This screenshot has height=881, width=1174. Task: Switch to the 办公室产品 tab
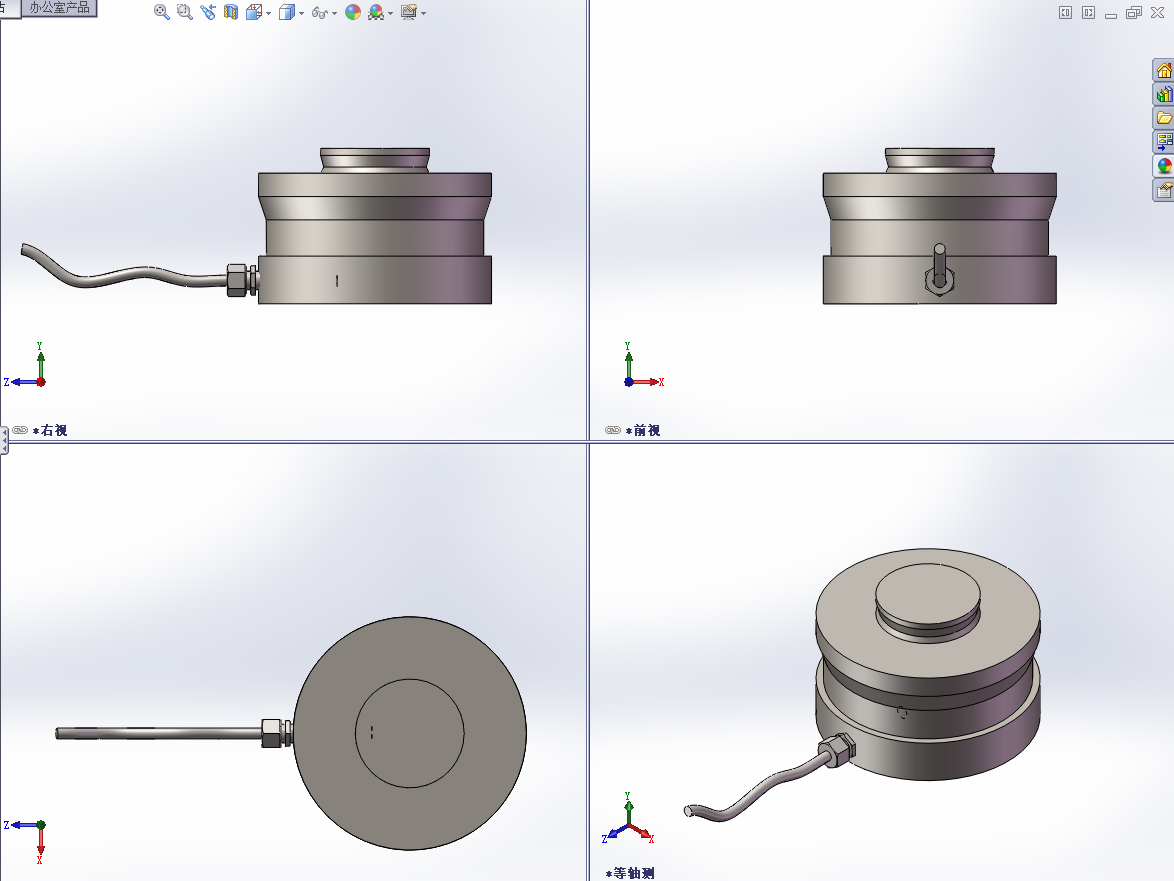[x=59, y=7]
